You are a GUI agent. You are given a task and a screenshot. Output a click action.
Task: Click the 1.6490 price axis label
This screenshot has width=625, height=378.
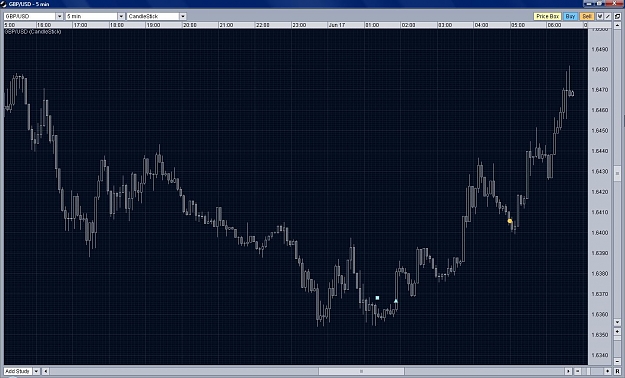tap(600, 49)
